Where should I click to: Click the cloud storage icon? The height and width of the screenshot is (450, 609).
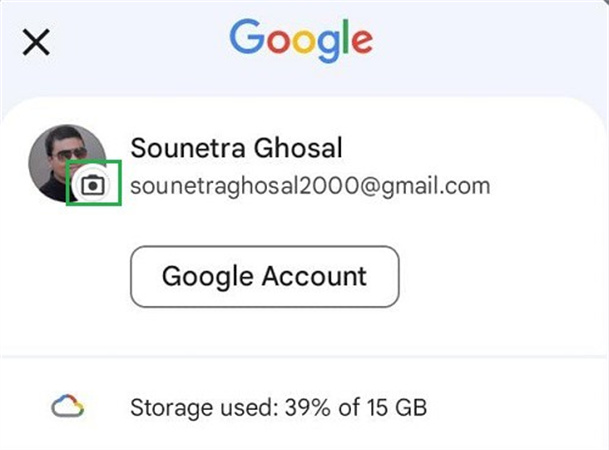[68, 407]
